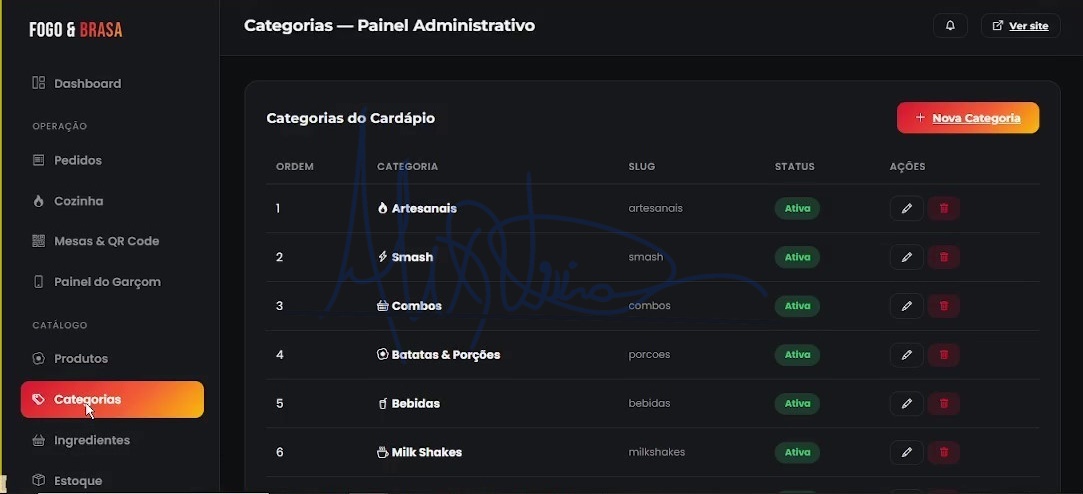Click the notification bell icon
Image resolution: width=1083 pixels, height=494 pixels.
click(x=950, y=26)
